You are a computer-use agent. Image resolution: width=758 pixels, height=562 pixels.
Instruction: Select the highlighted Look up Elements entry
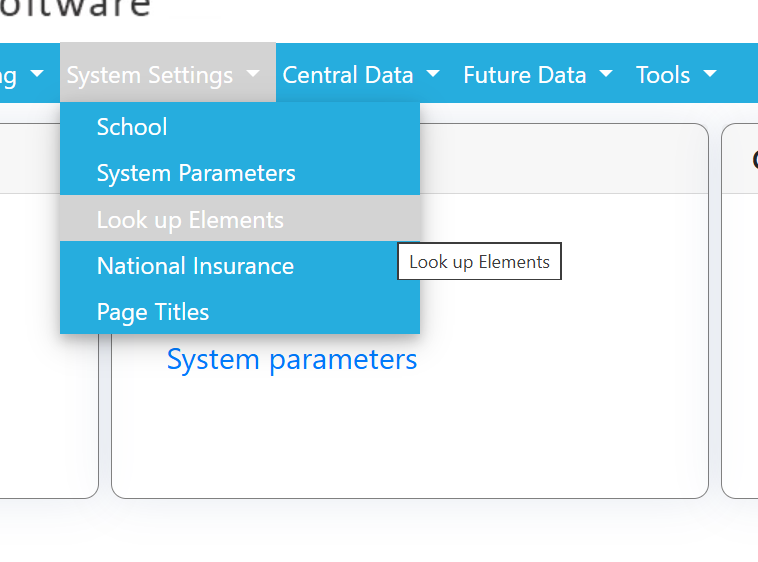tap(190, 220)
